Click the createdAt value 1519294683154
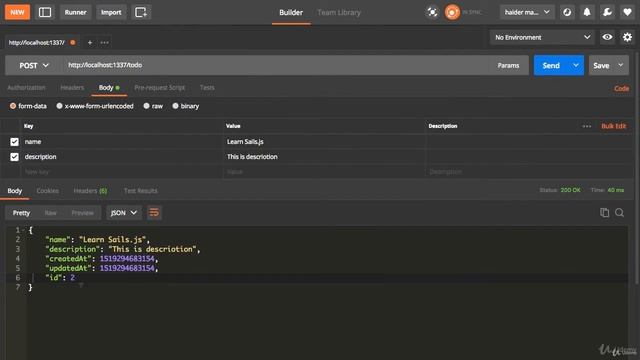This screenshot has width=640, height=360. [x=127, y=259]
